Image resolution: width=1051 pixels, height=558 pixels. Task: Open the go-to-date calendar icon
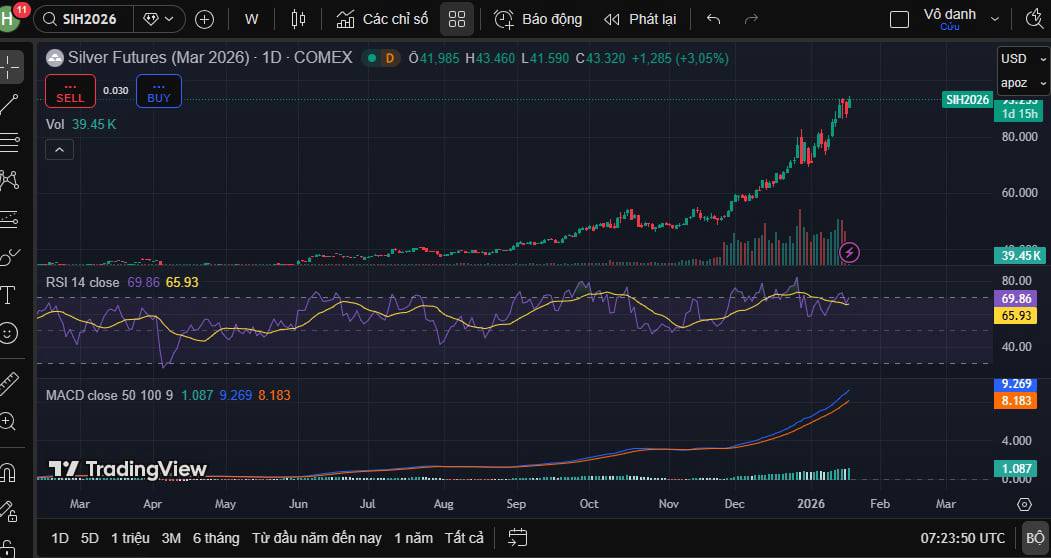click(517, 537)
